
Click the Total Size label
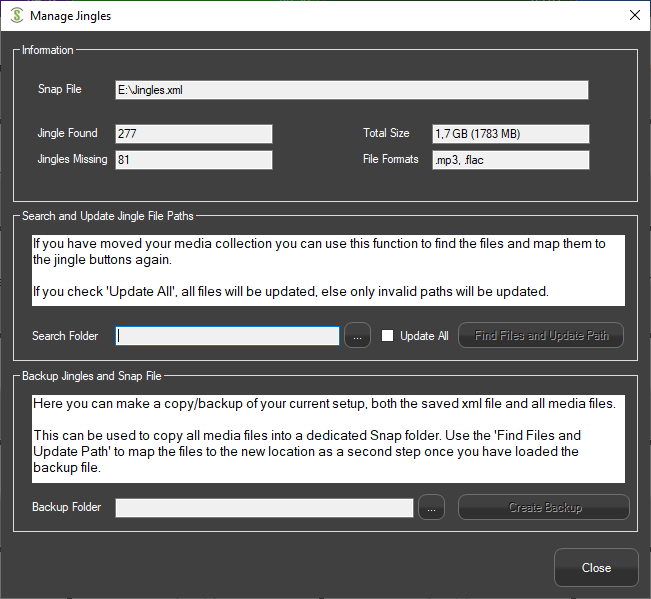click(386, 133)
